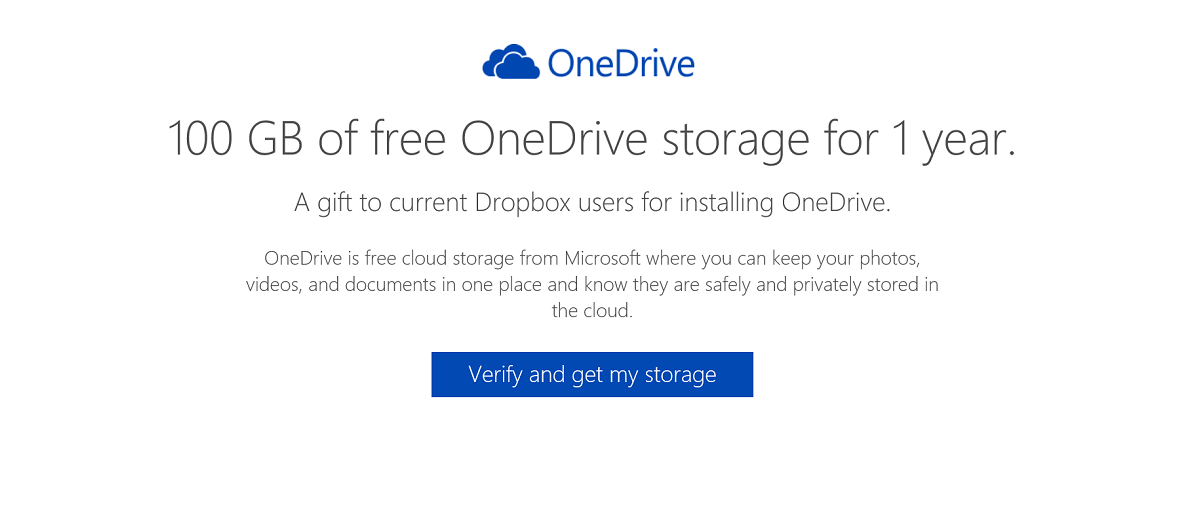This screenshot has height=520, width=1199.
Task: Click the word "OneDrive" inside the large headline
Action: pos(554,140)
